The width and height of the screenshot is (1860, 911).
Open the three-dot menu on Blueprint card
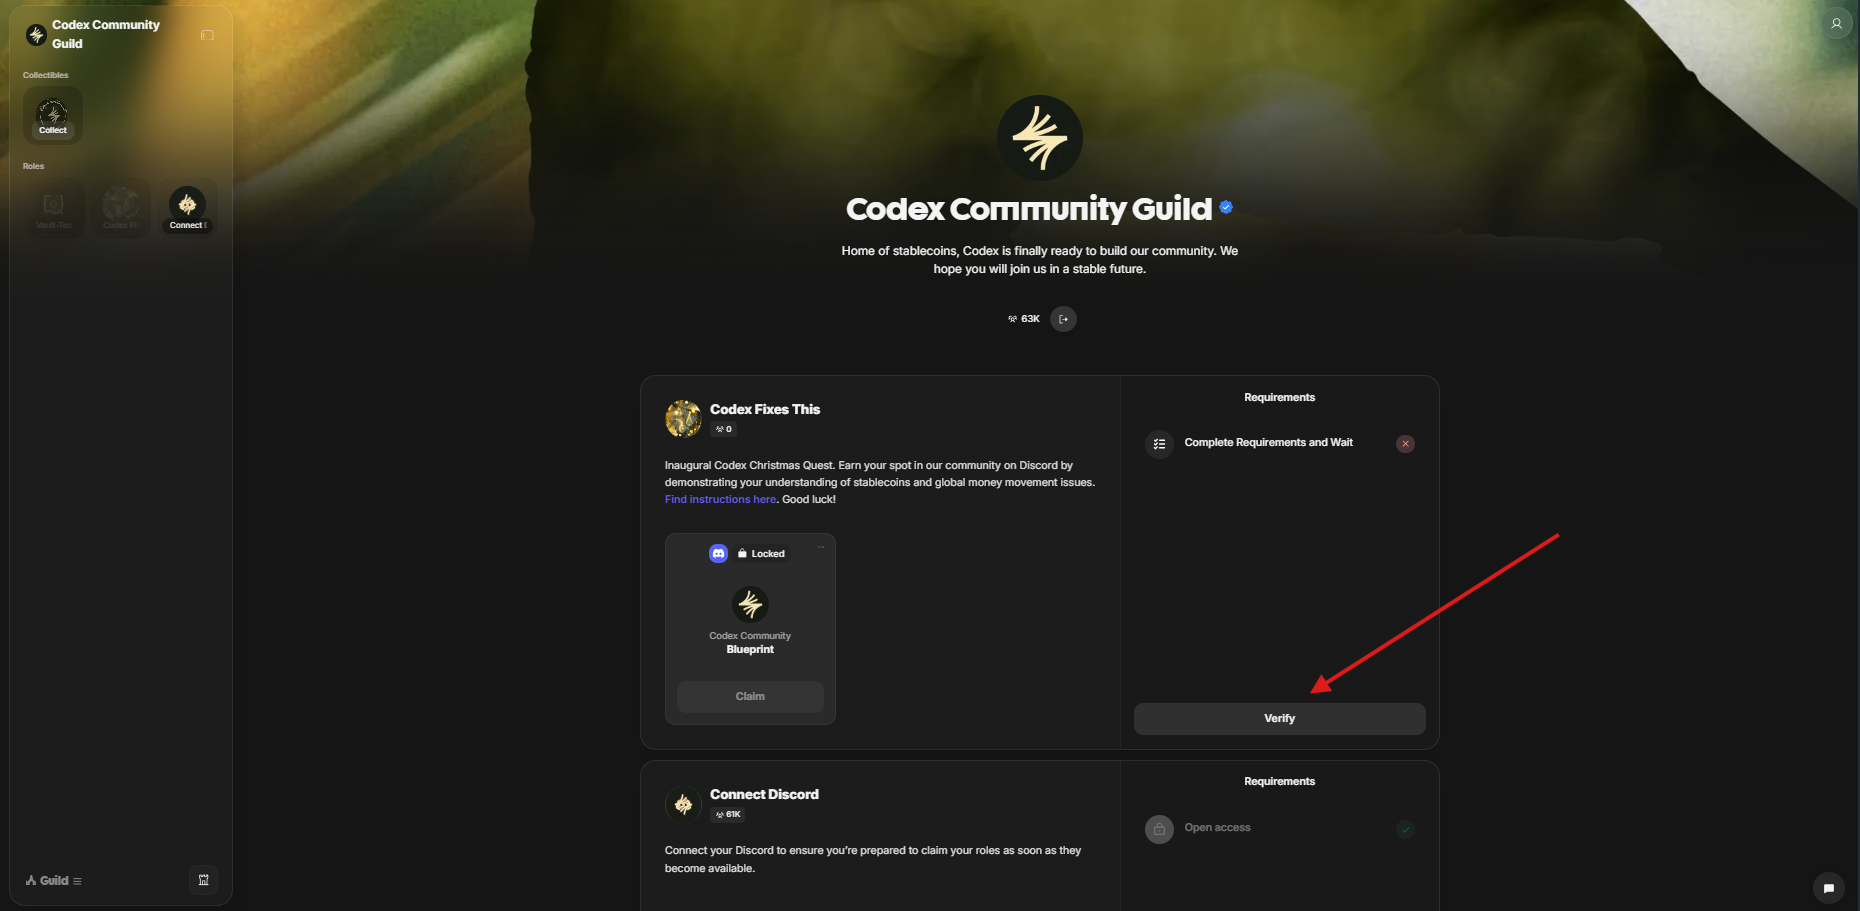coord(821,547)
